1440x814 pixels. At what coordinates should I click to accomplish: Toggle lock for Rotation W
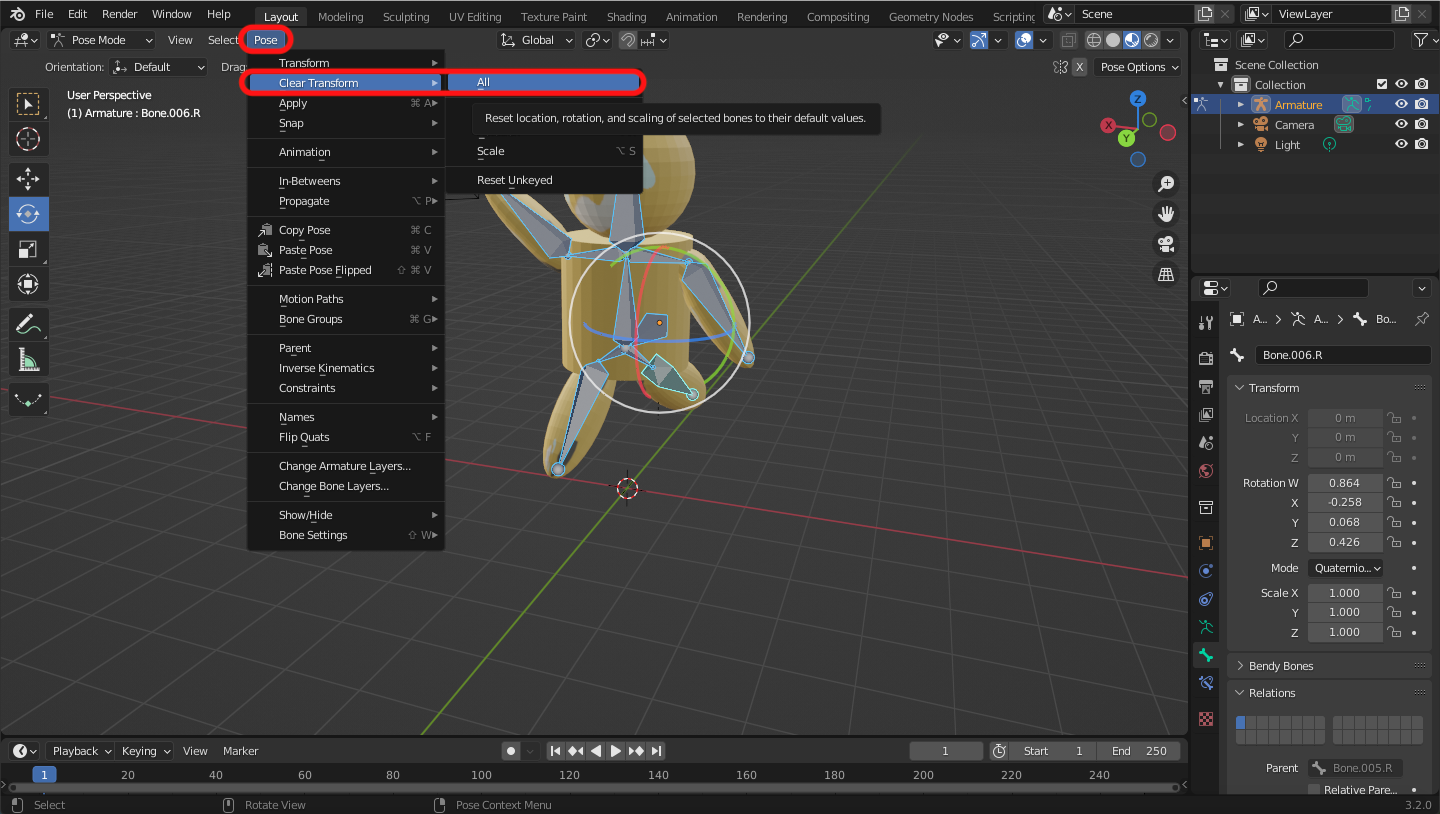click(x=1394, y=483)
